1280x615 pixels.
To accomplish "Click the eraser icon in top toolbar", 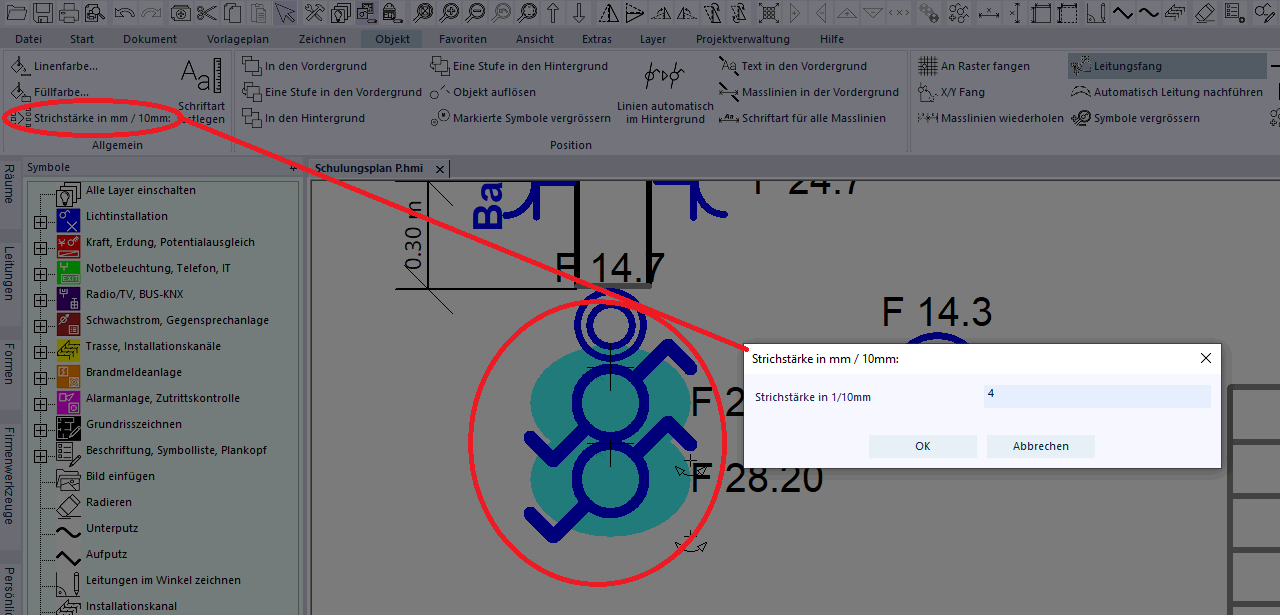I will click(1204, 13).
